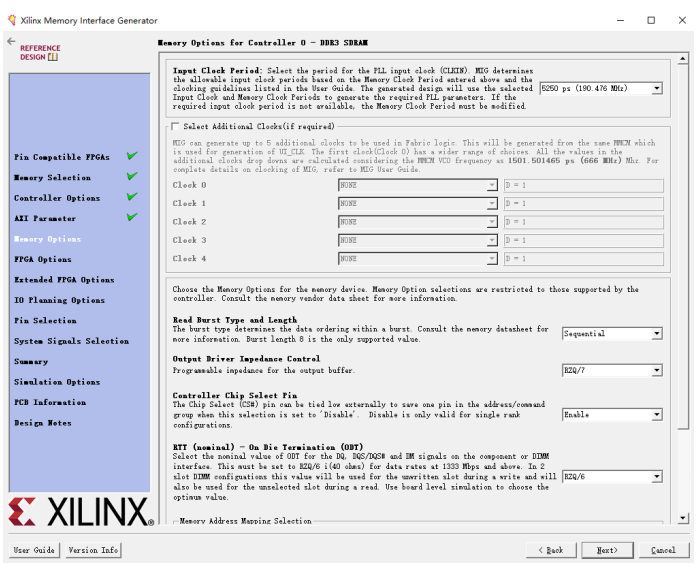
Task: Click the Xilinx logo in sidebar
Action: [x=81, y=512]
